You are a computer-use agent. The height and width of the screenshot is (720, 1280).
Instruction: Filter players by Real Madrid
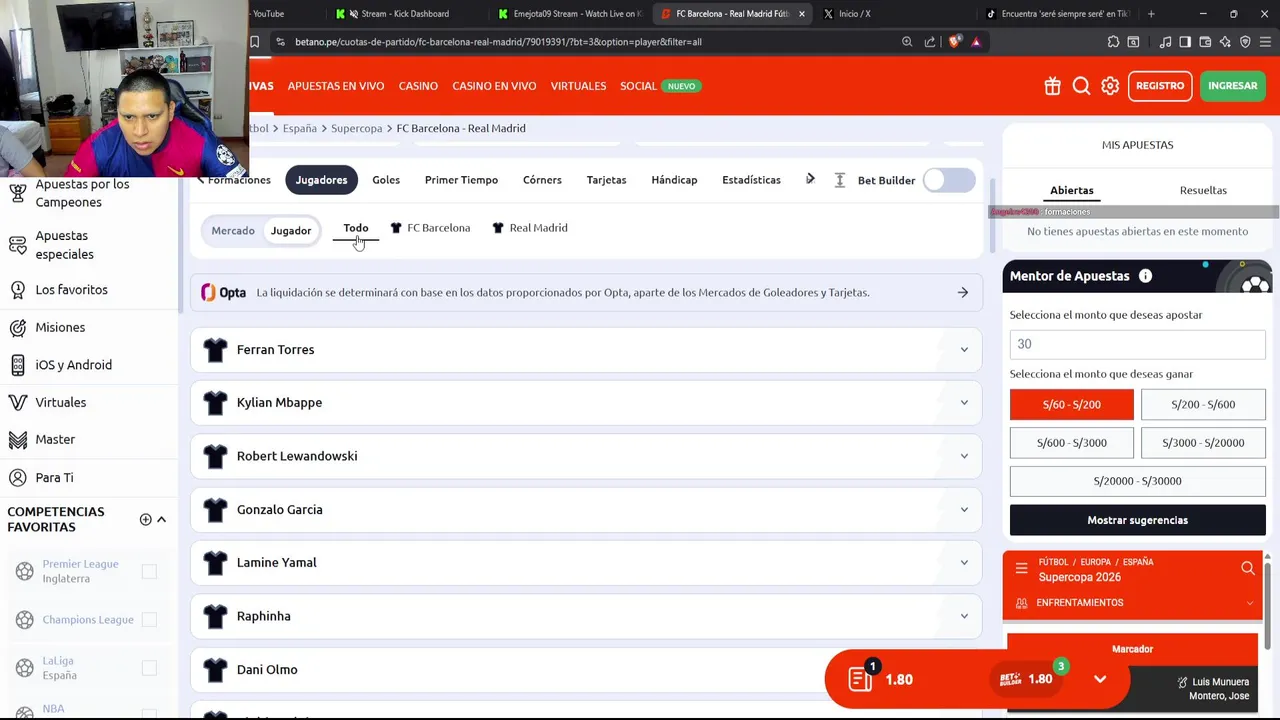530,228
